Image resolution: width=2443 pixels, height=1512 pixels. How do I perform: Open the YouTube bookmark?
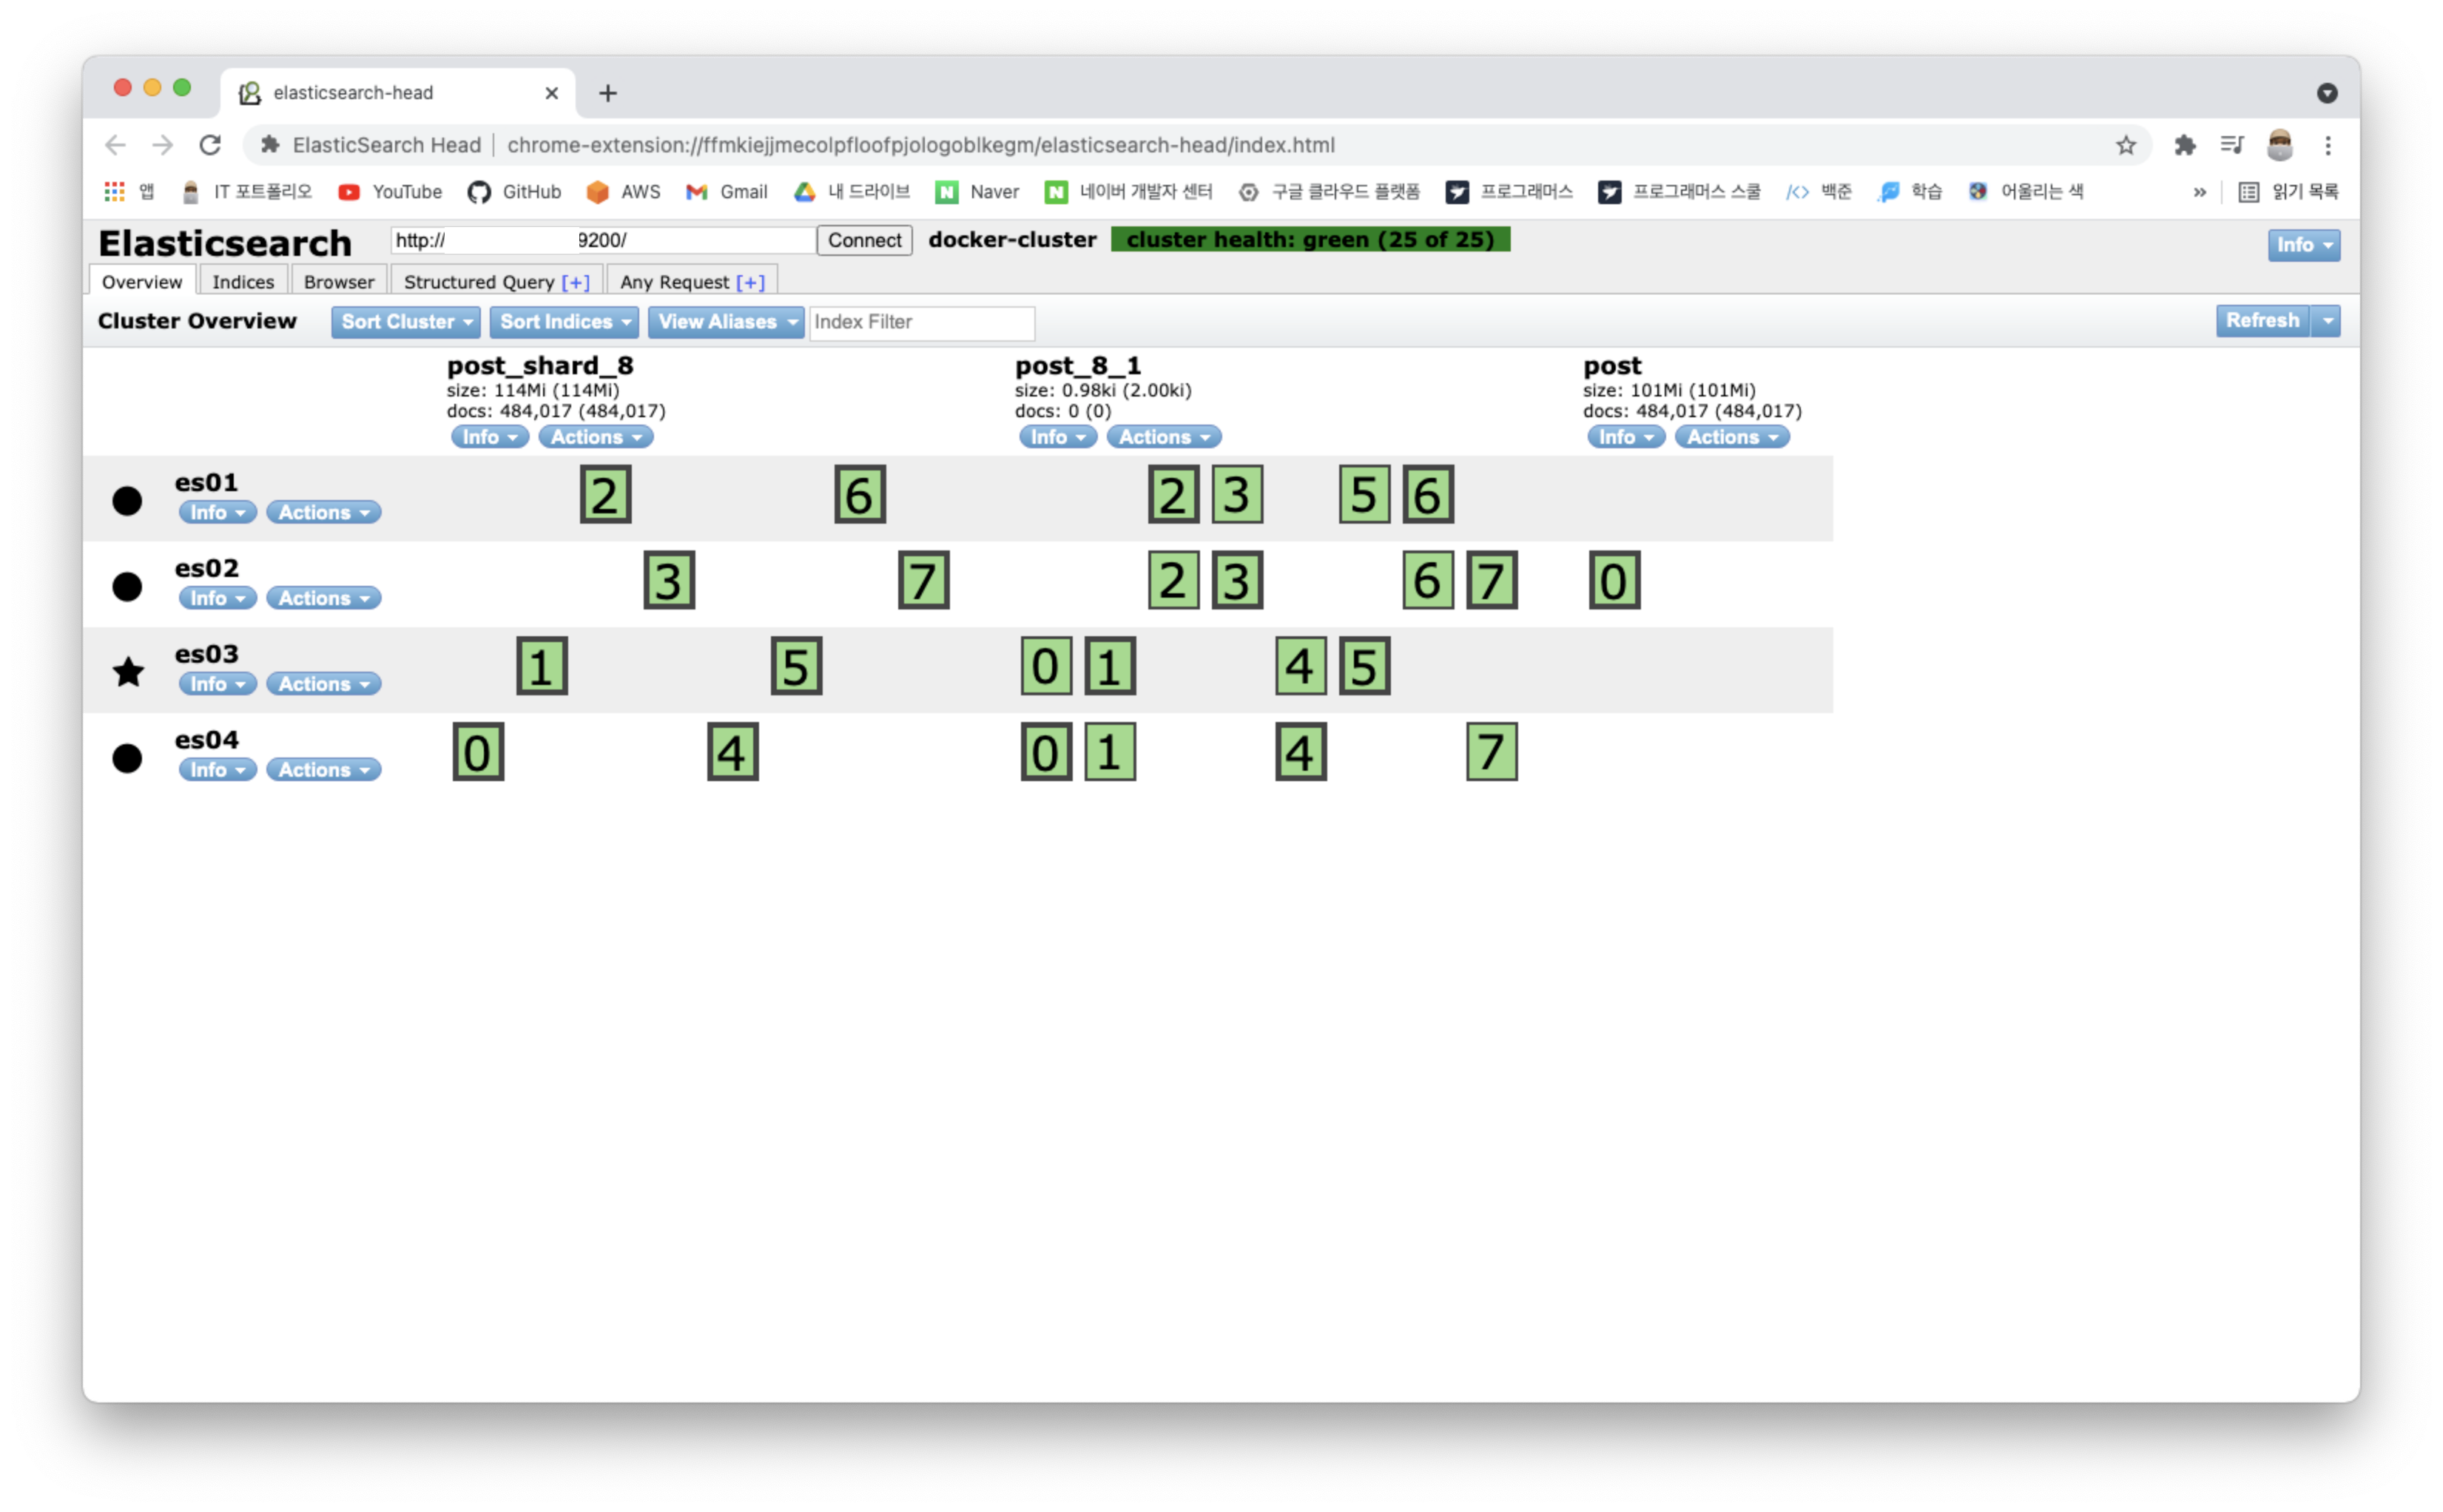[390, 191]
